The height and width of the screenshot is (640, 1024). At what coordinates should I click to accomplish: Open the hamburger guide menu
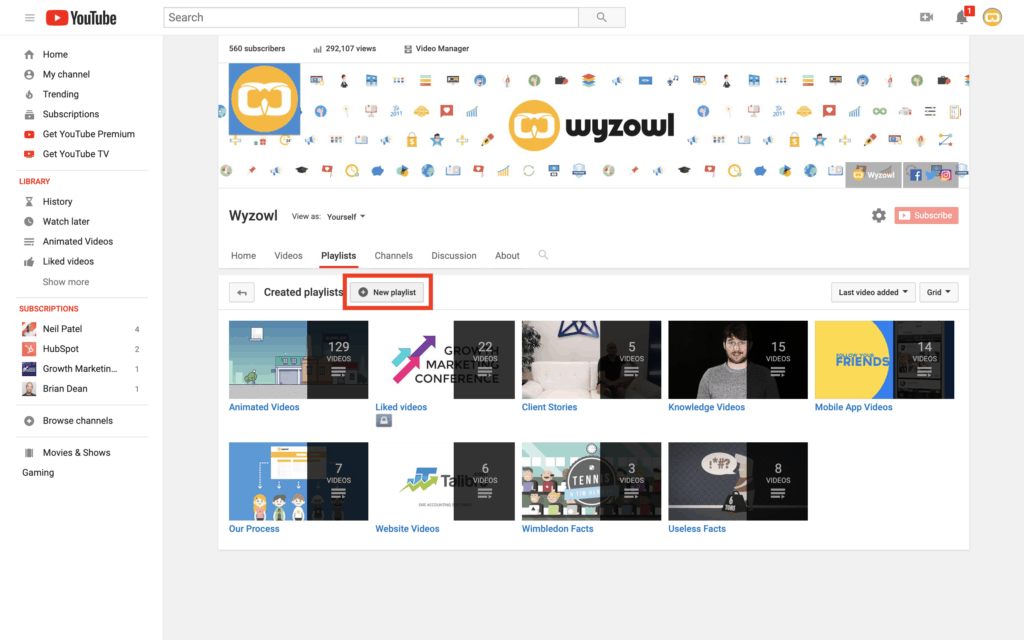(x=29, y=18)
